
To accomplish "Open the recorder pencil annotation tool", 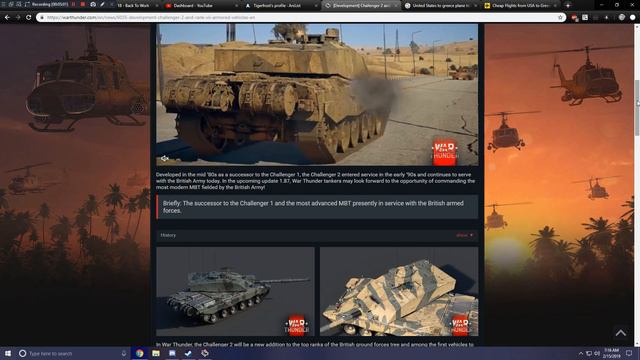I will point(102,4).
